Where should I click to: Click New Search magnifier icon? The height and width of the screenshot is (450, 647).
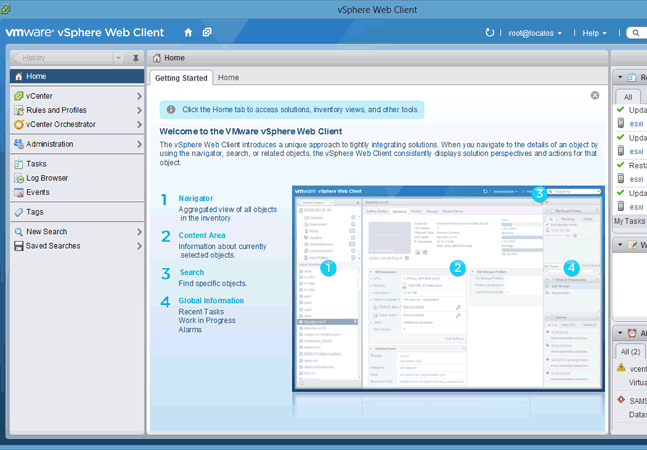[19, 232]
